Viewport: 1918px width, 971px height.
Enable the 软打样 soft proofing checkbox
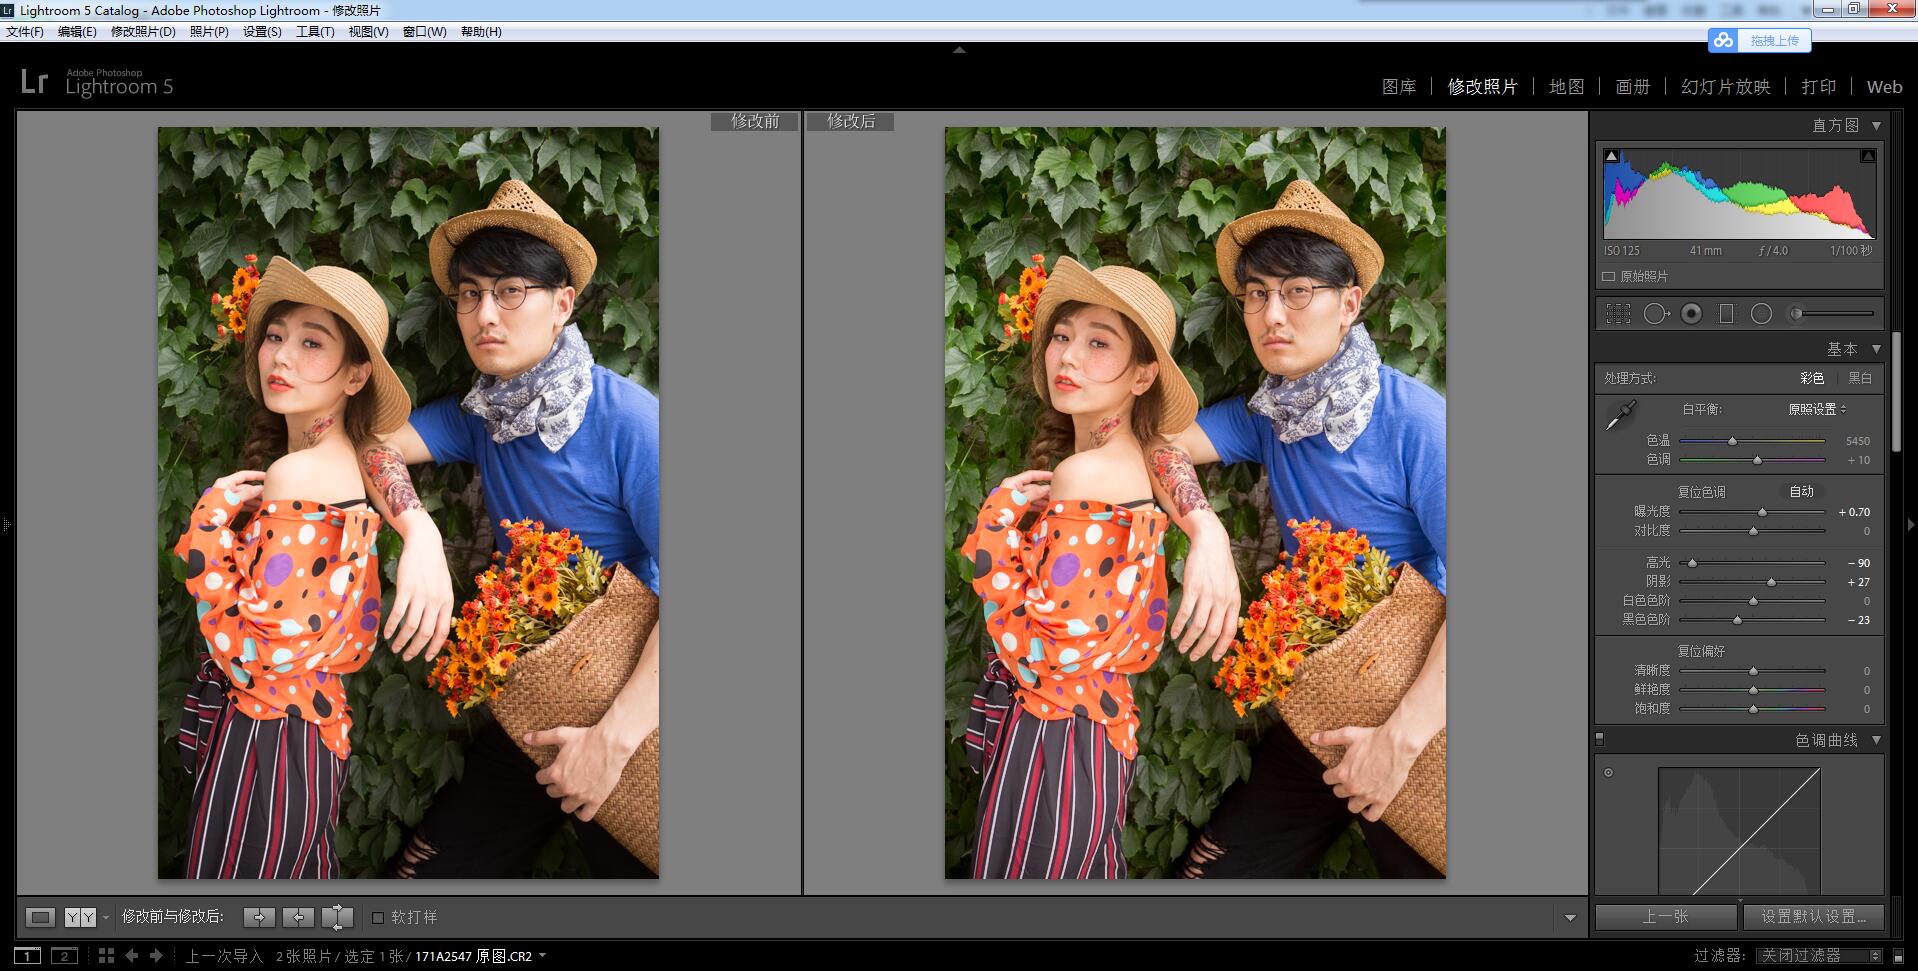[378, 917]
